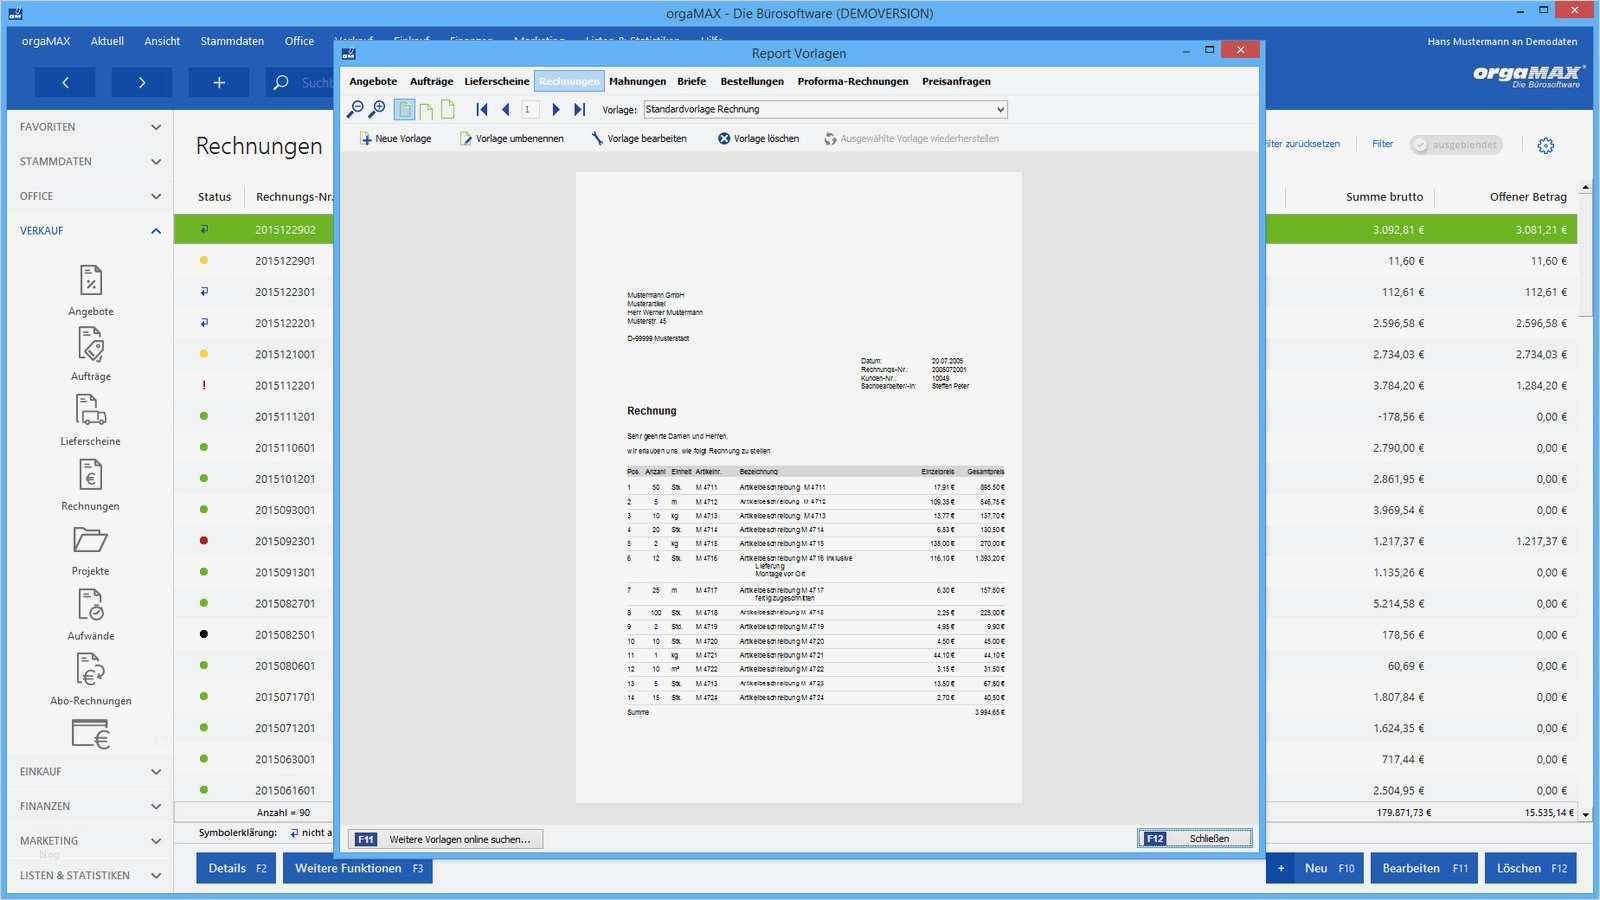Open the Proforma-Rechnungen tab
This screenshot has height=900, width=1600.
coord(853,82)
